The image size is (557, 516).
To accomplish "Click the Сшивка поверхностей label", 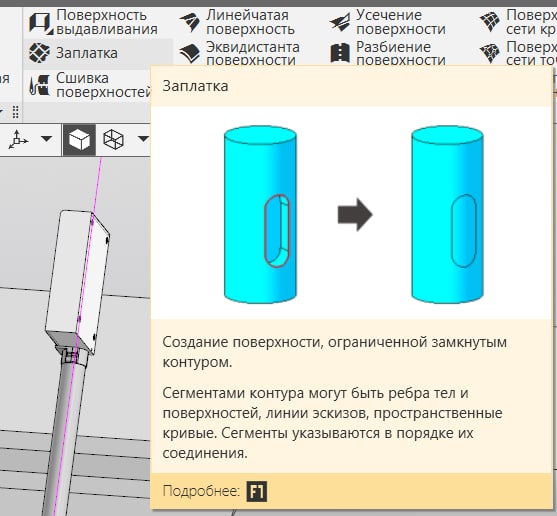I will pyautogui.click(x=103, y=85).
